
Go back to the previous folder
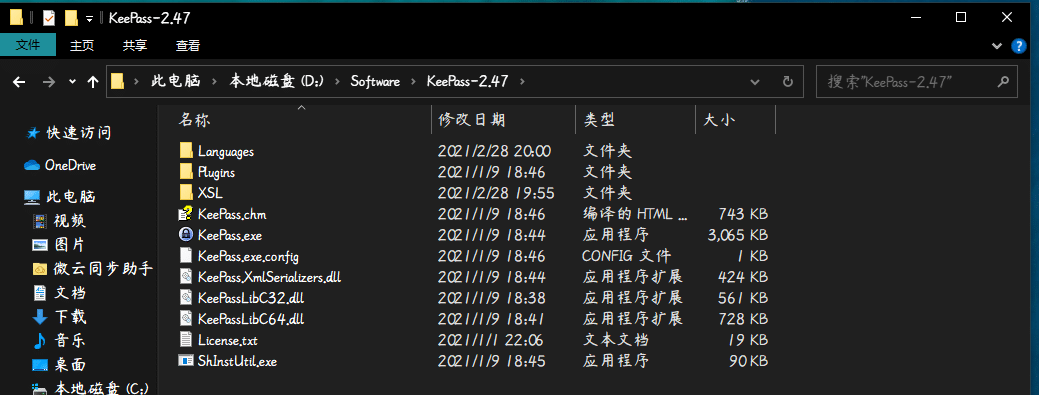(19, 82)
